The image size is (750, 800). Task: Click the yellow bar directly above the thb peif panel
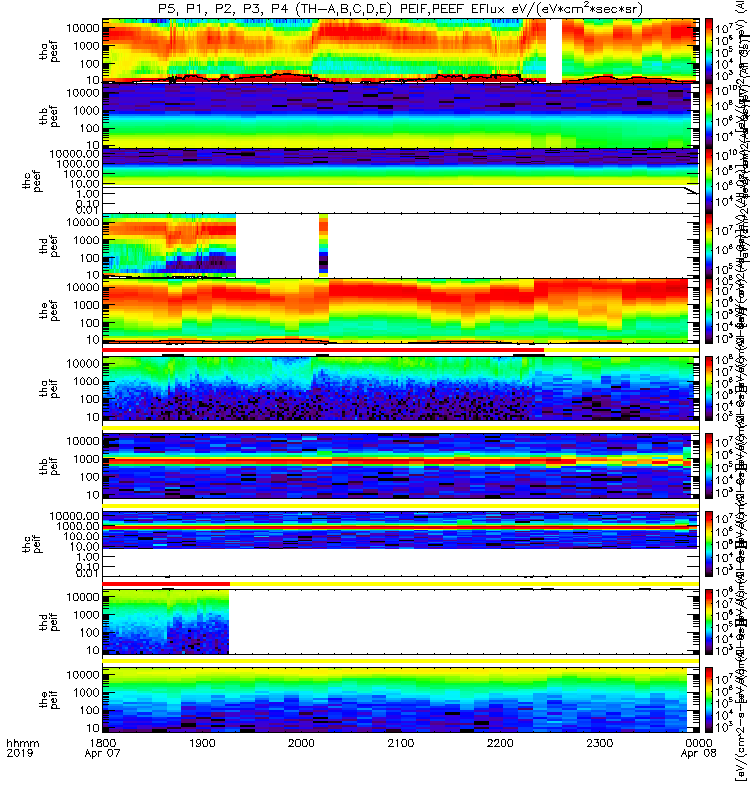click(x=401, y=428)
